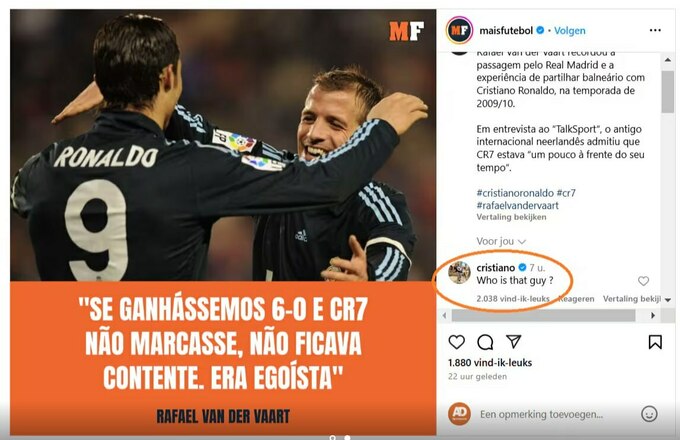Like cristiano's comment with the small heart
The width and height of the screenshot is (680, 440).
(643, 281)
